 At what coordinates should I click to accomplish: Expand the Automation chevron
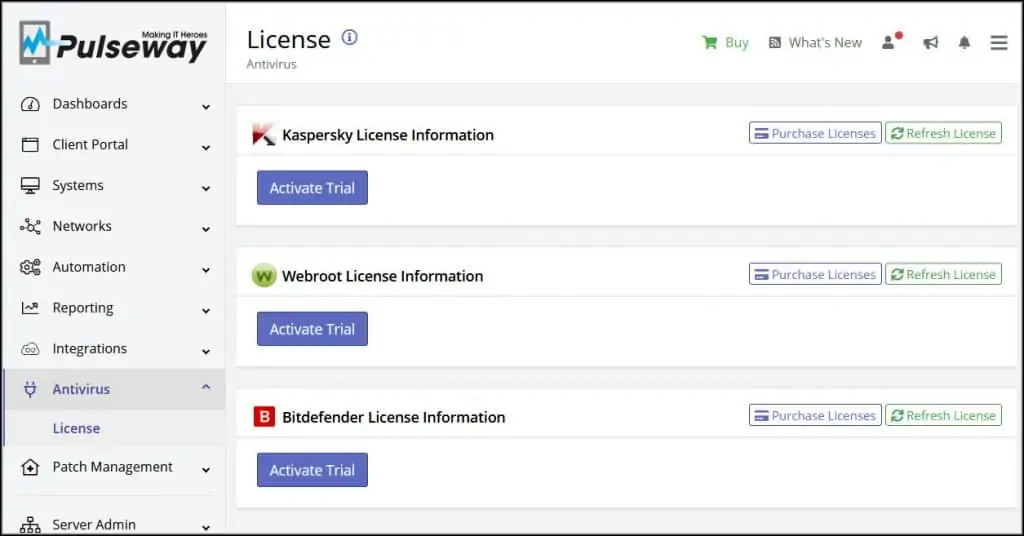[206, 270]
